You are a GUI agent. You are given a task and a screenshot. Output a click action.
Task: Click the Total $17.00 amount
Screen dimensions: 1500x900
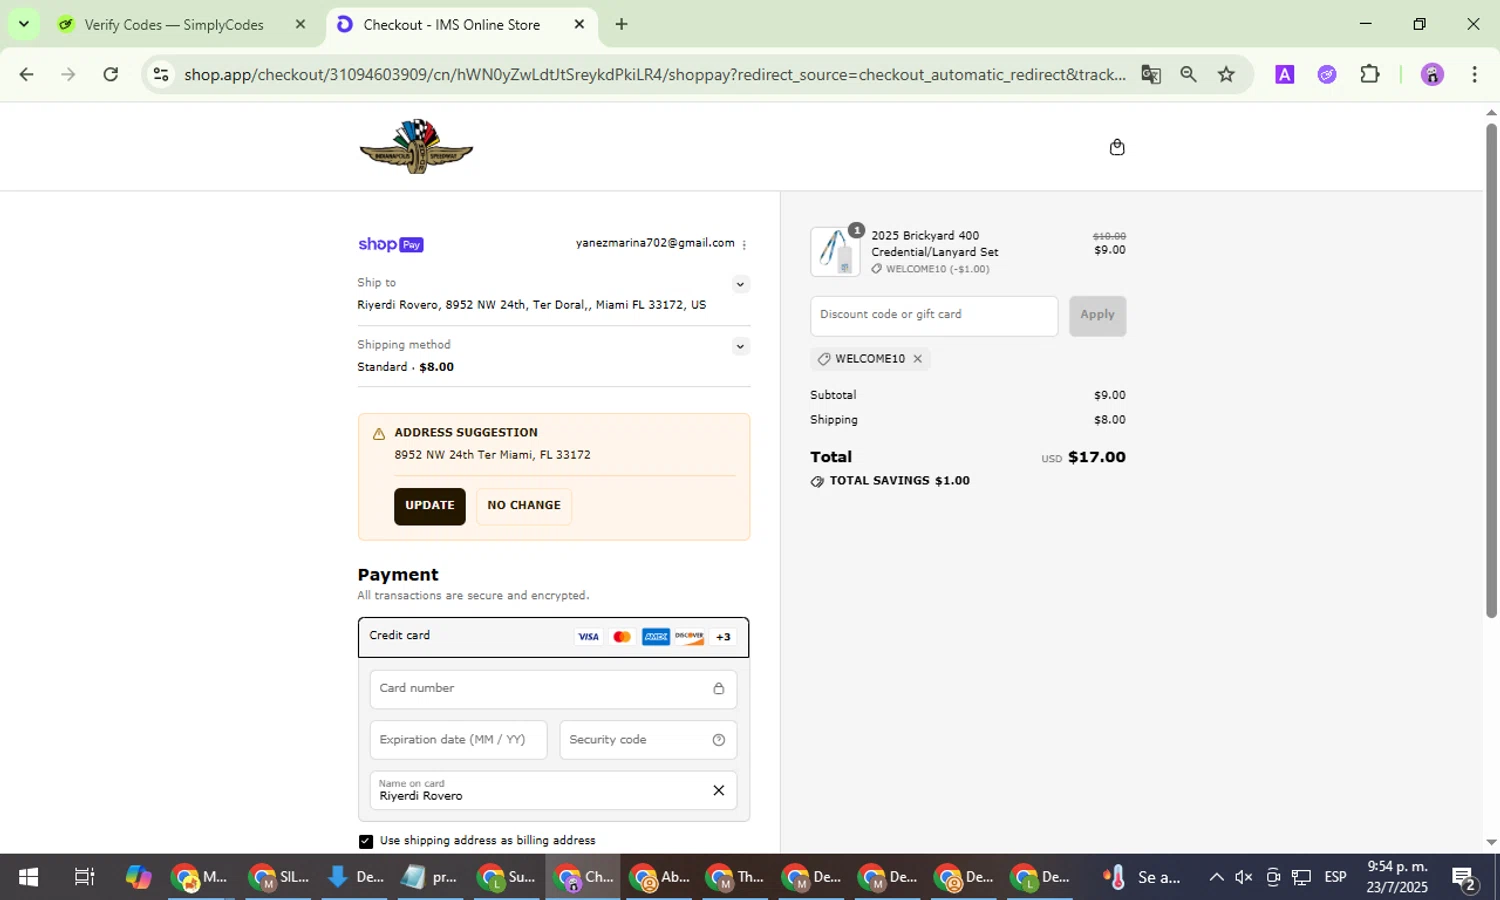tap(1096, 457)
